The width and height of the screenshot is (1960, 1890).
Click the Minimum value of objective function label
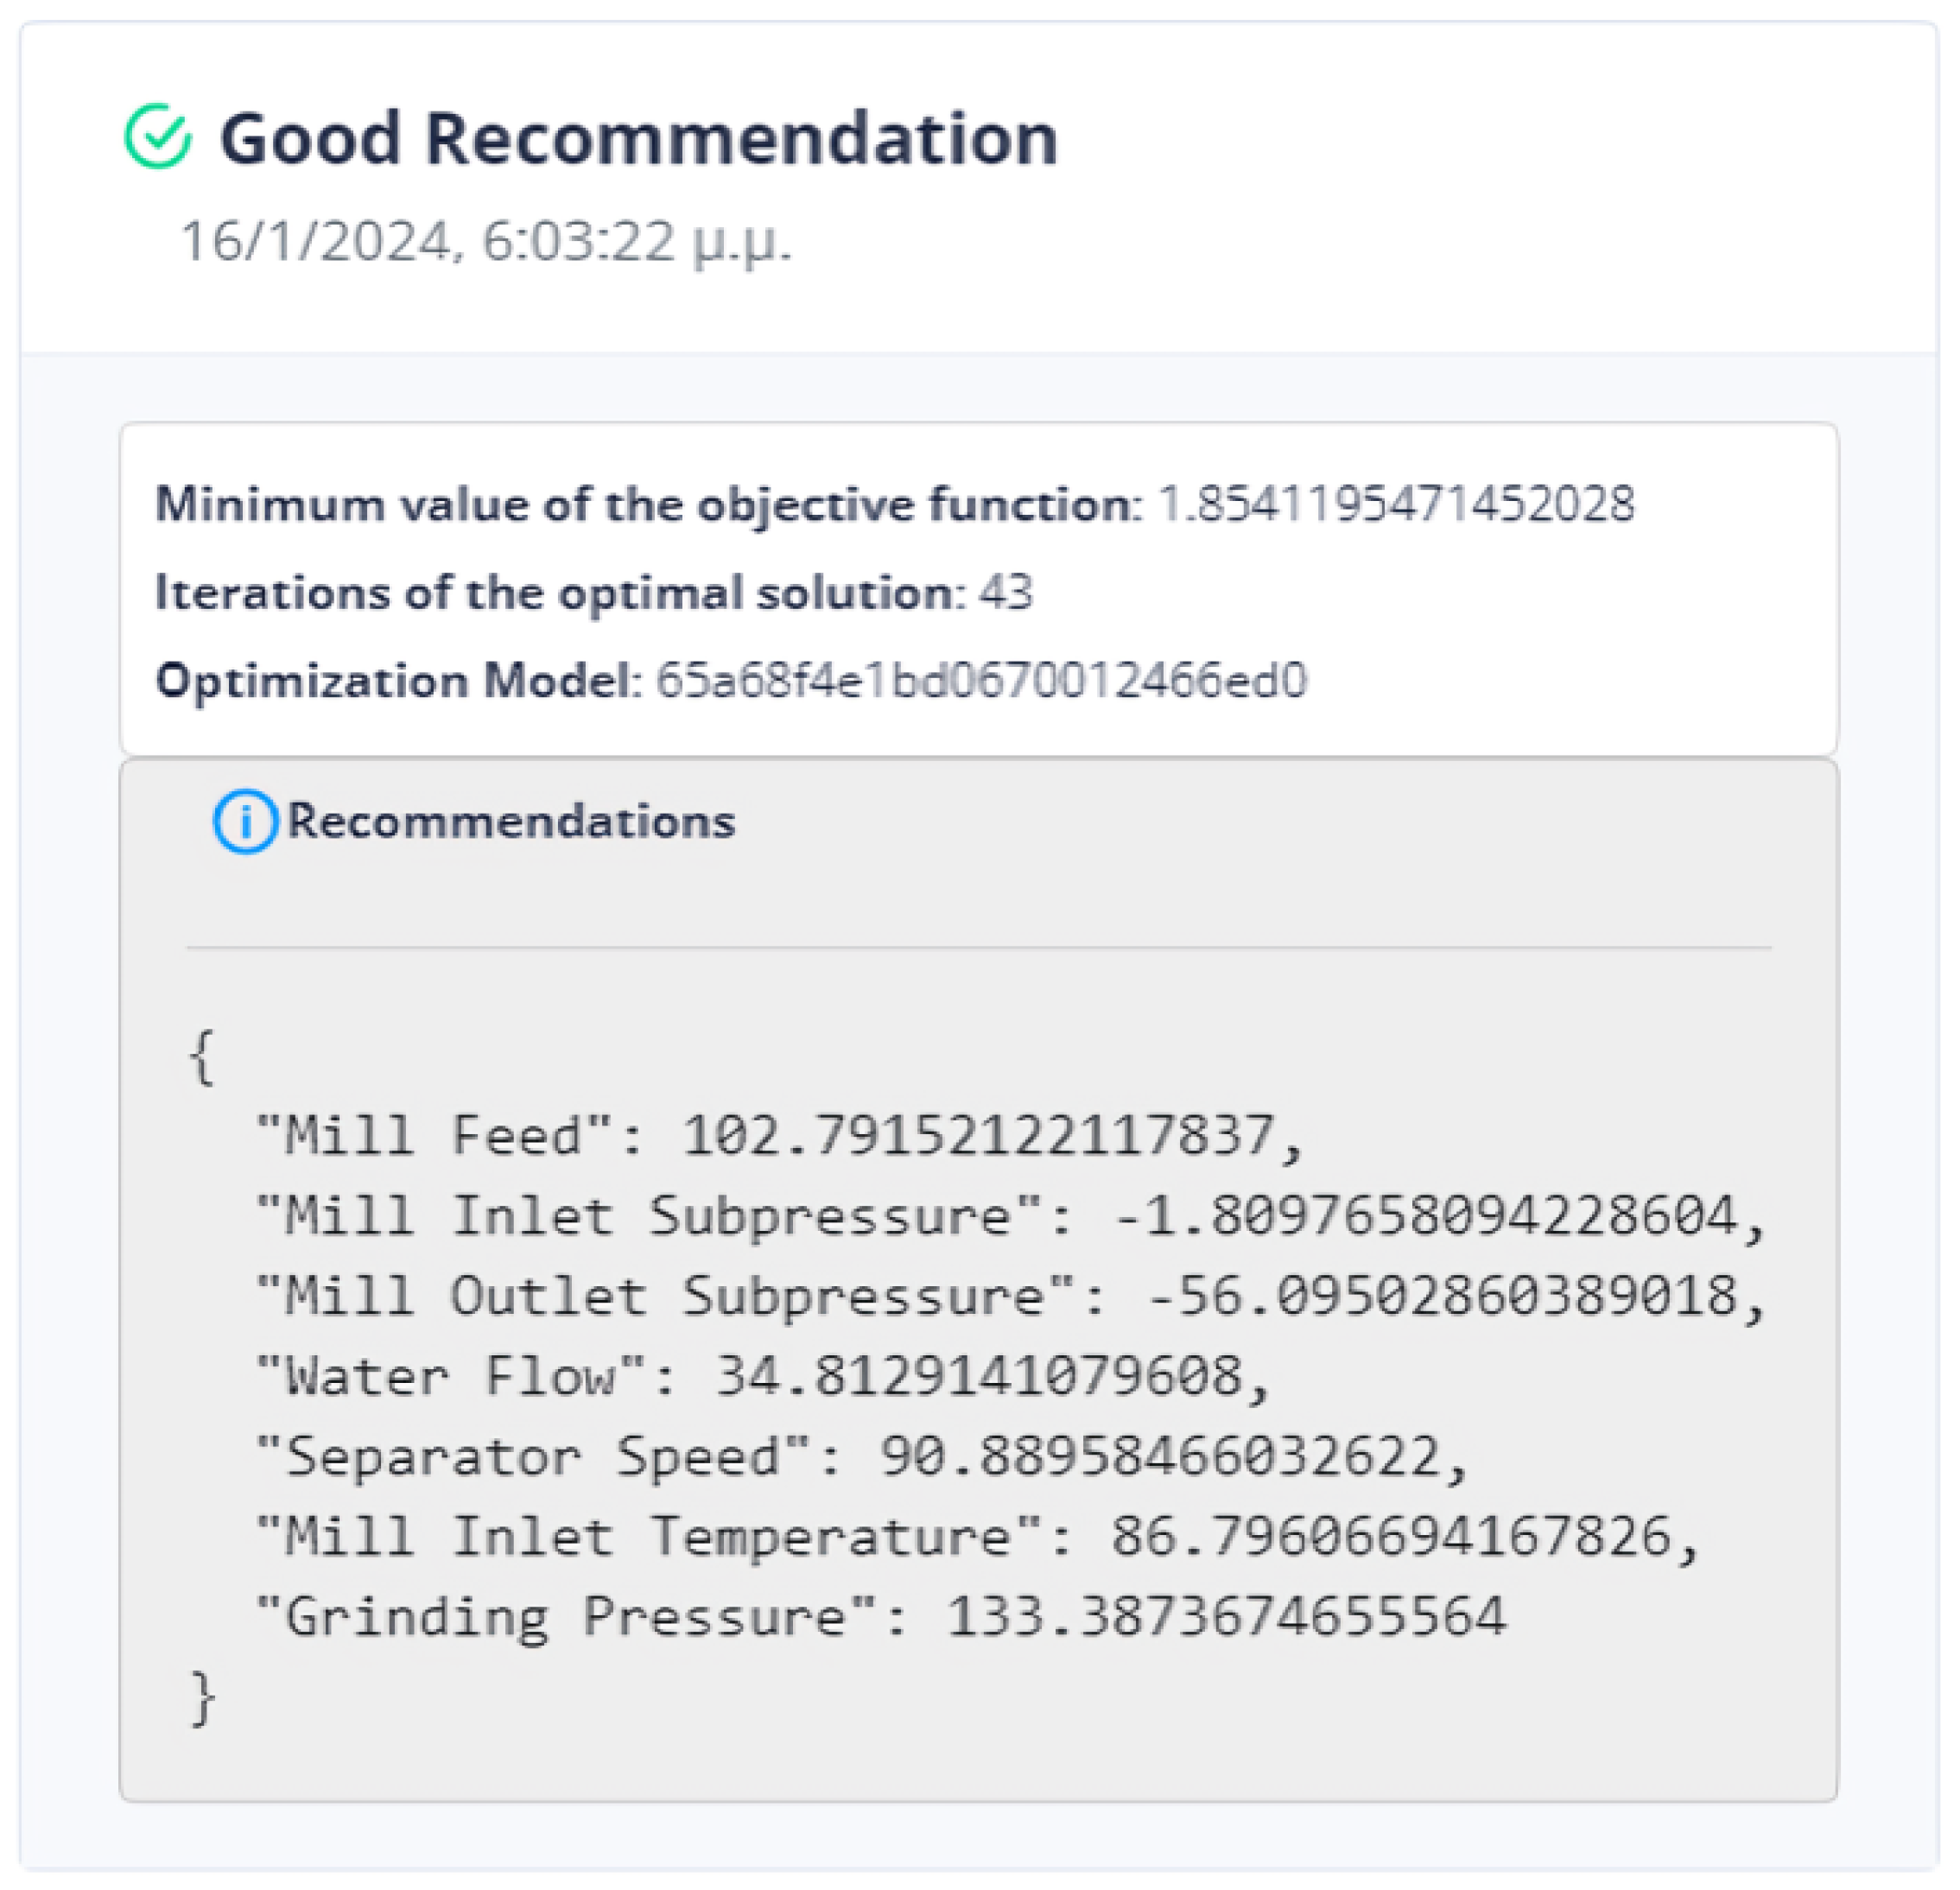648,504
